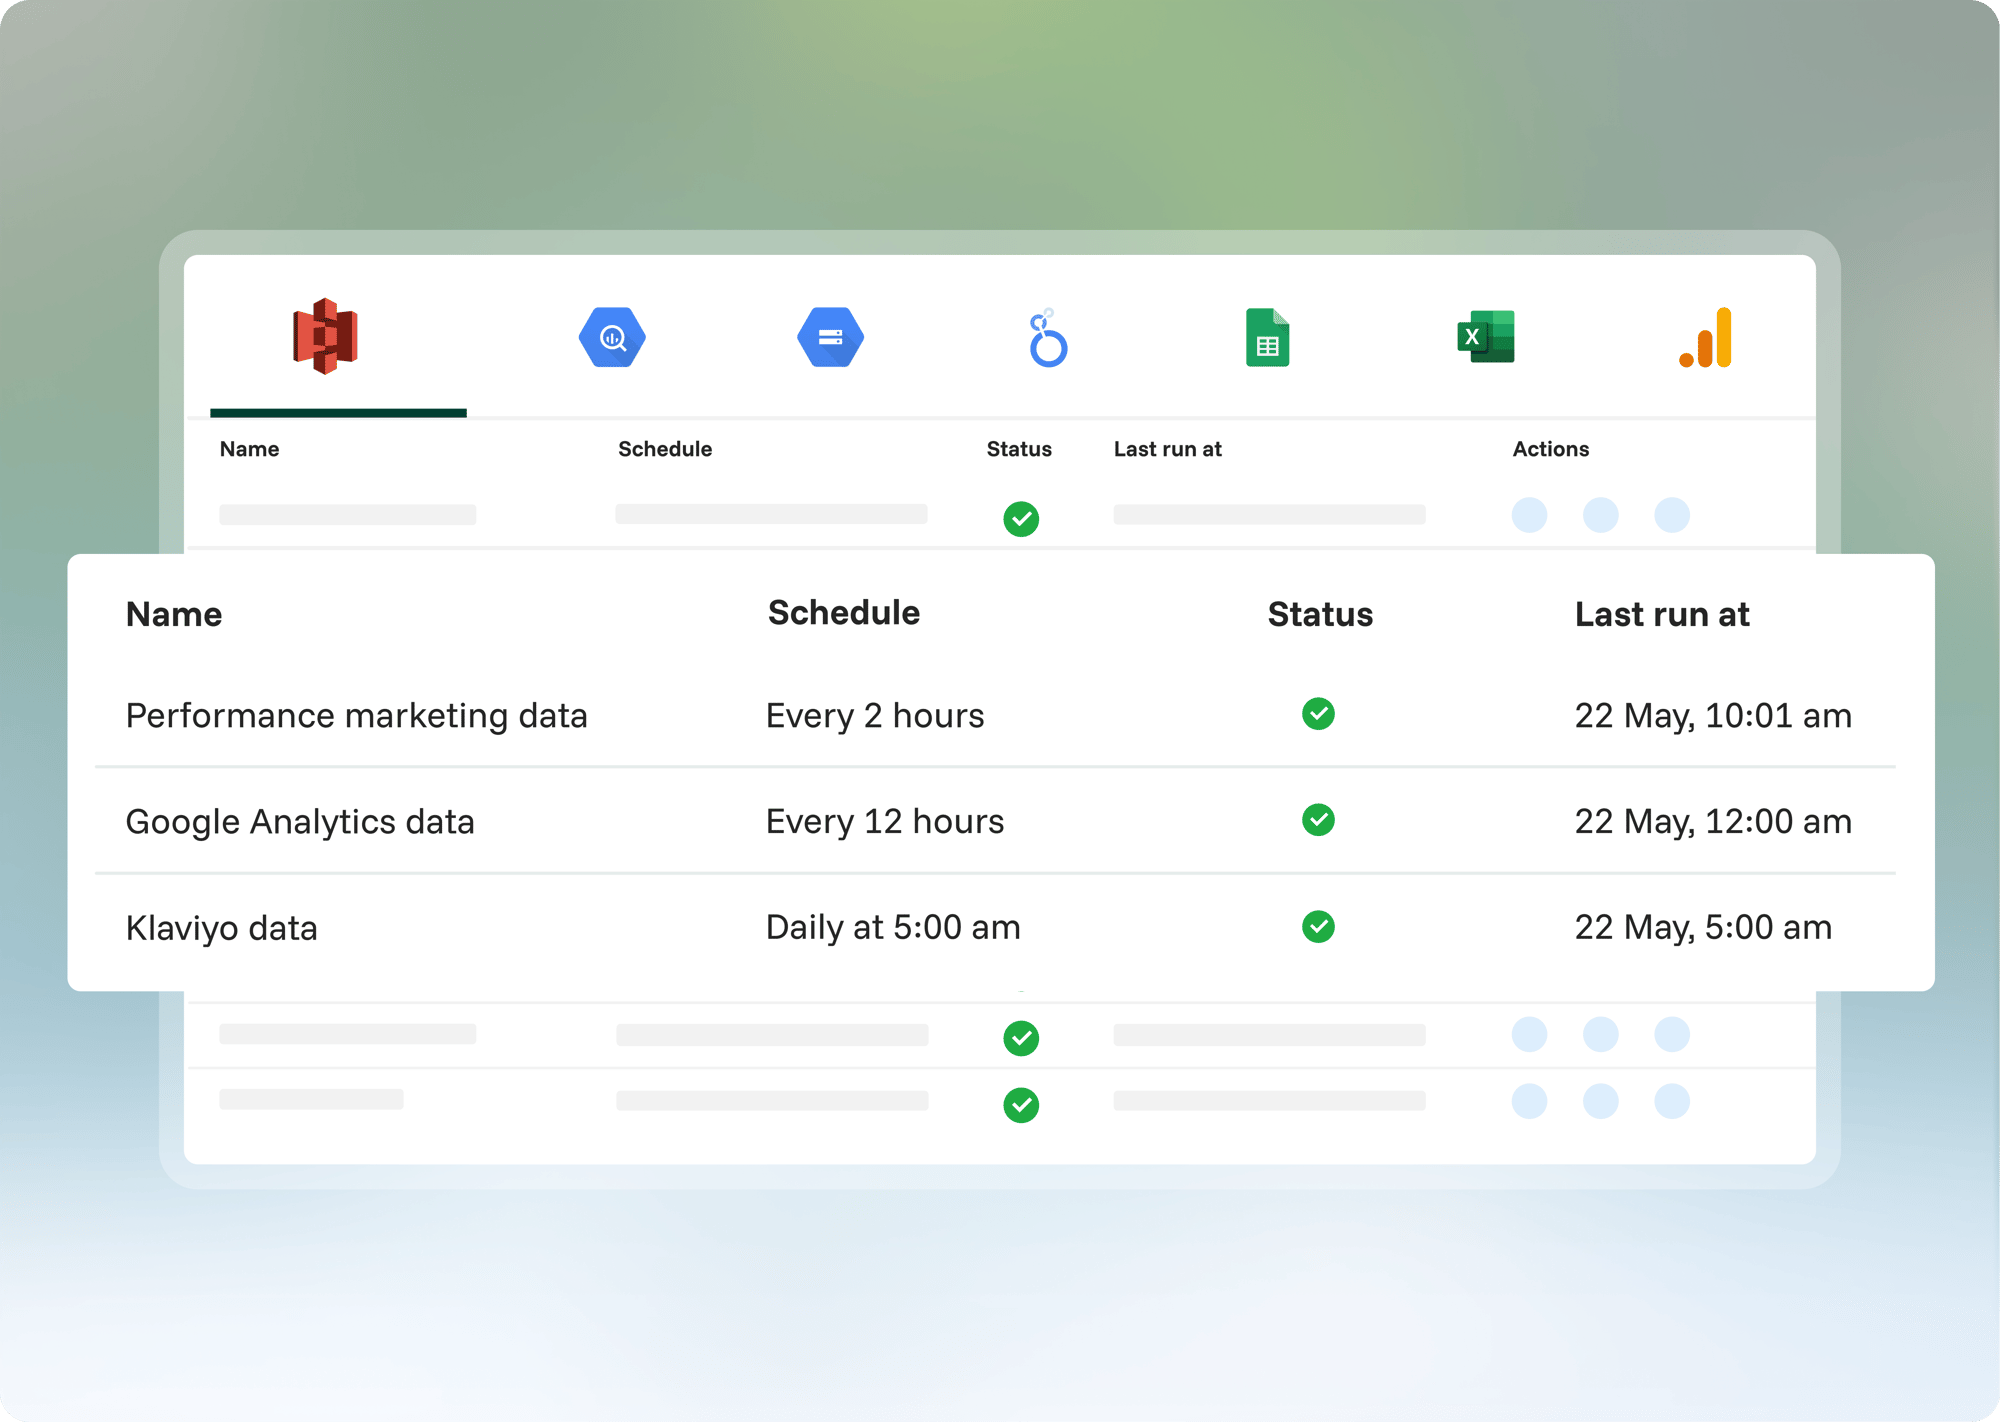
Task: Select the Google Cloud Storage icon
Action: click(x=830, y=337)
